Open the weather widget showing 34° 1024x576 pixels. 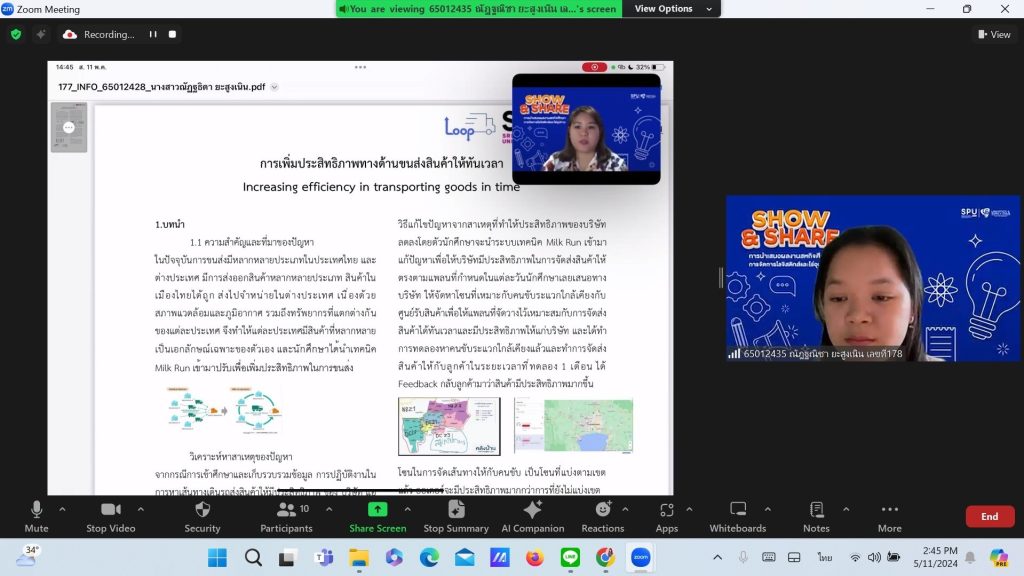(x=27, y=556)
